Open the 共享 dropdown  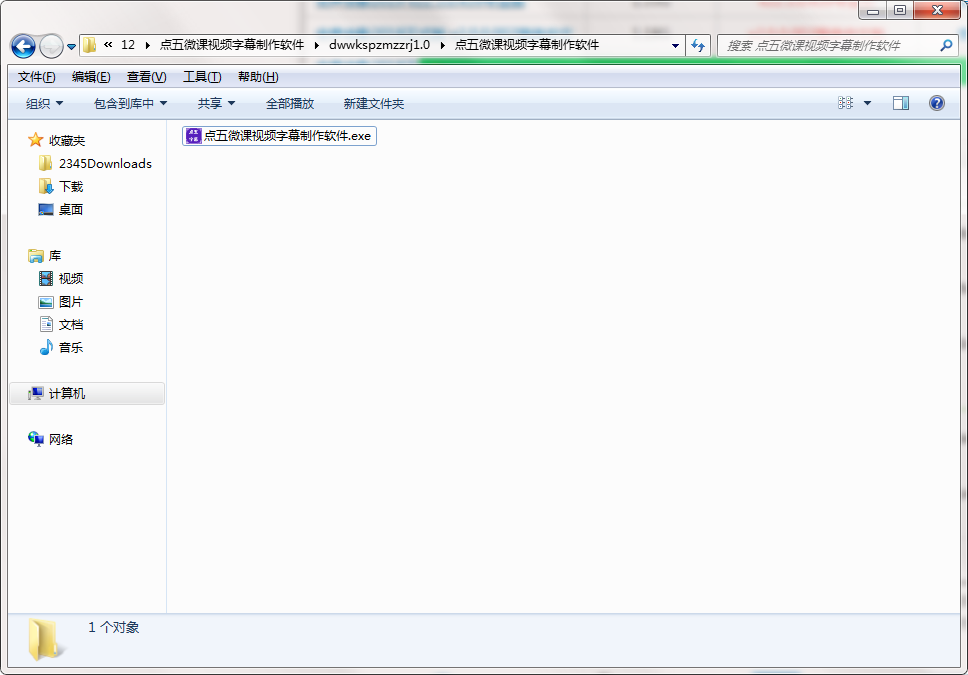[x=216, y=104]
